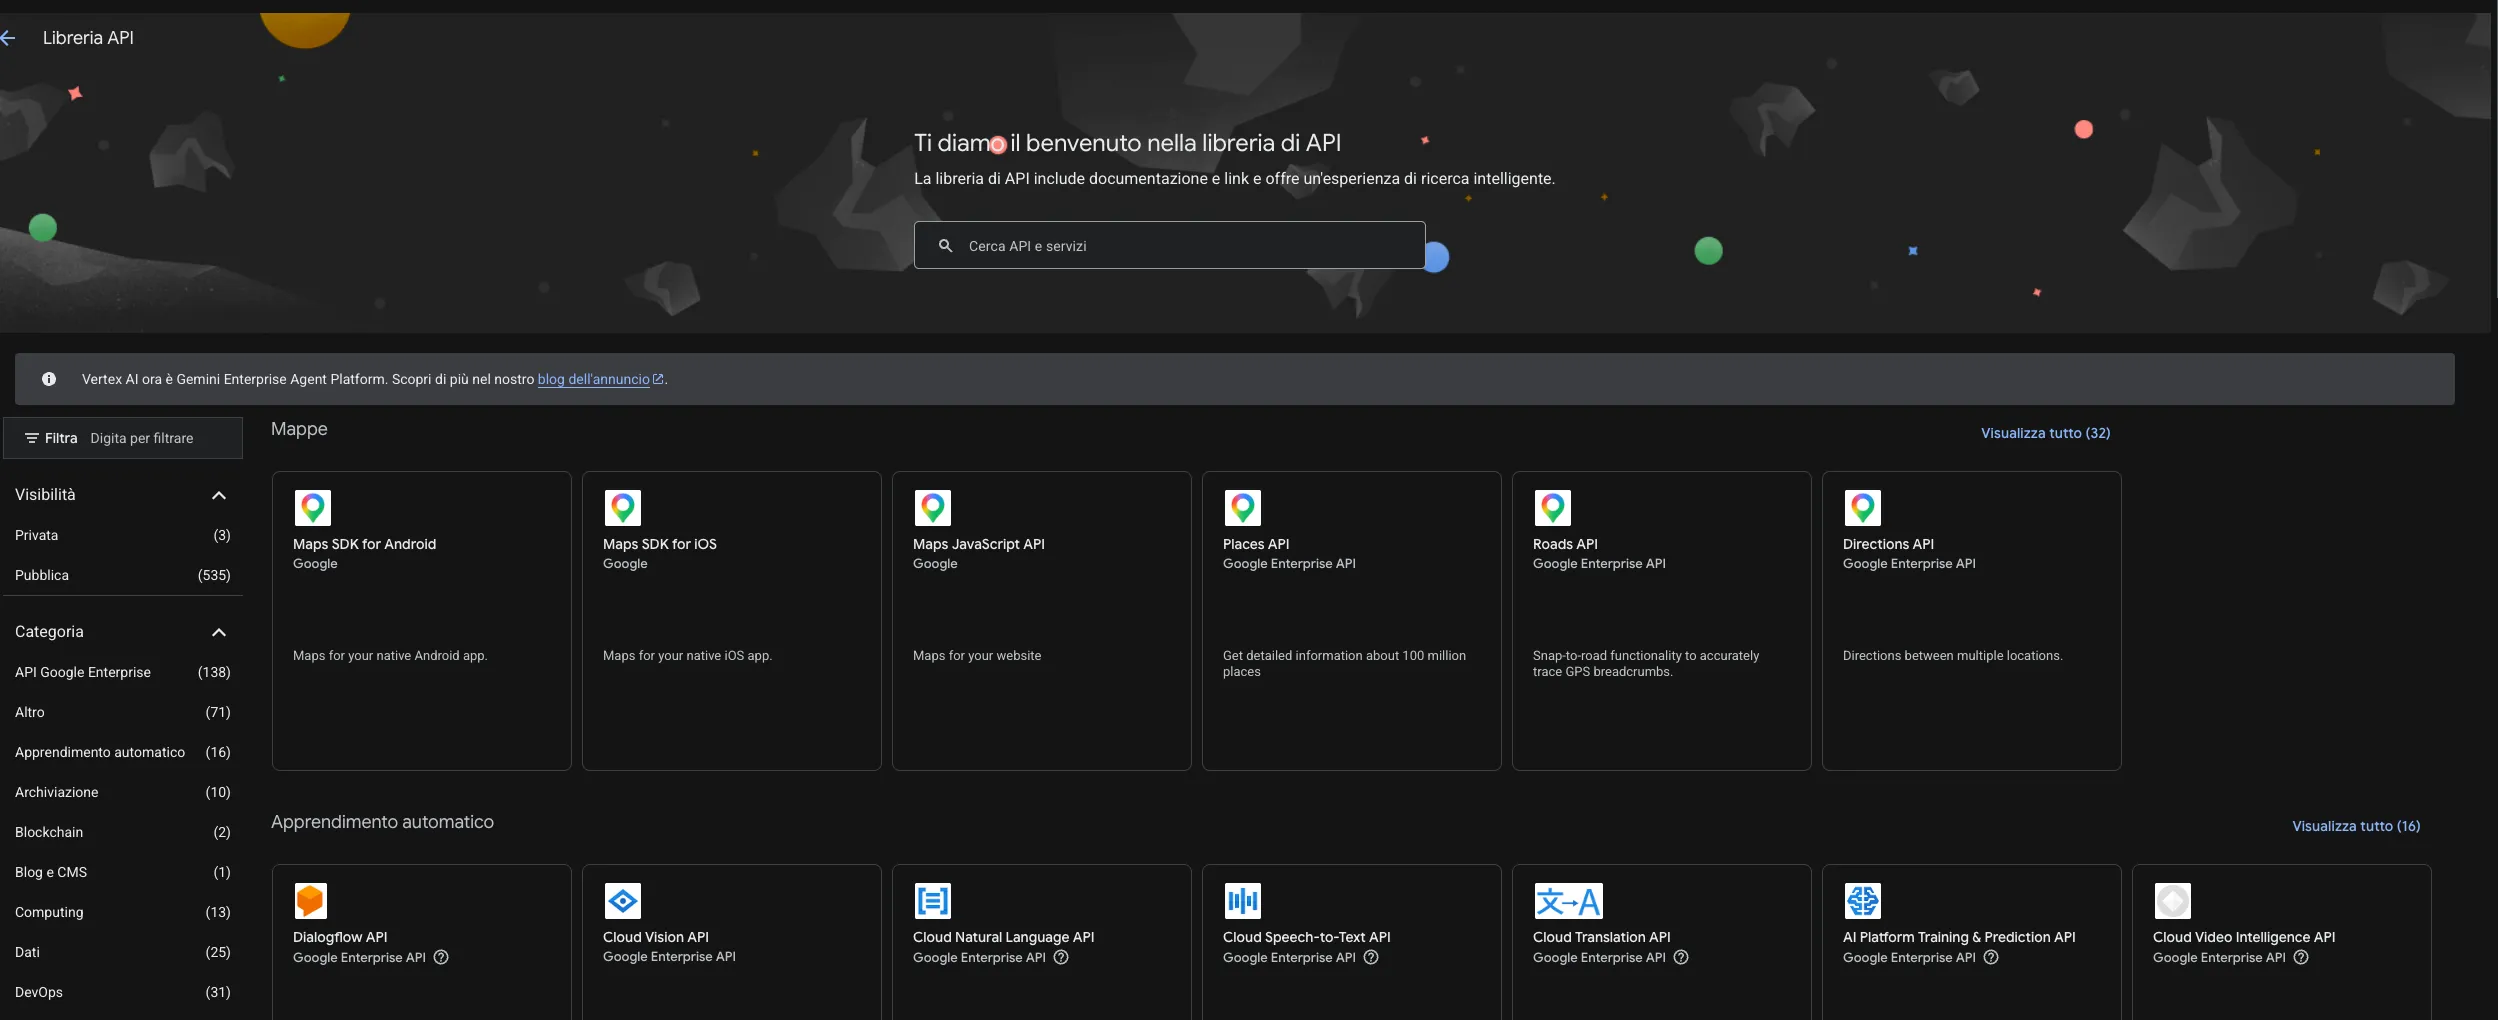Click help icon under AI Platform Training API
The width and height of the screenshot is (2498, 1020).
[1991, 957]
